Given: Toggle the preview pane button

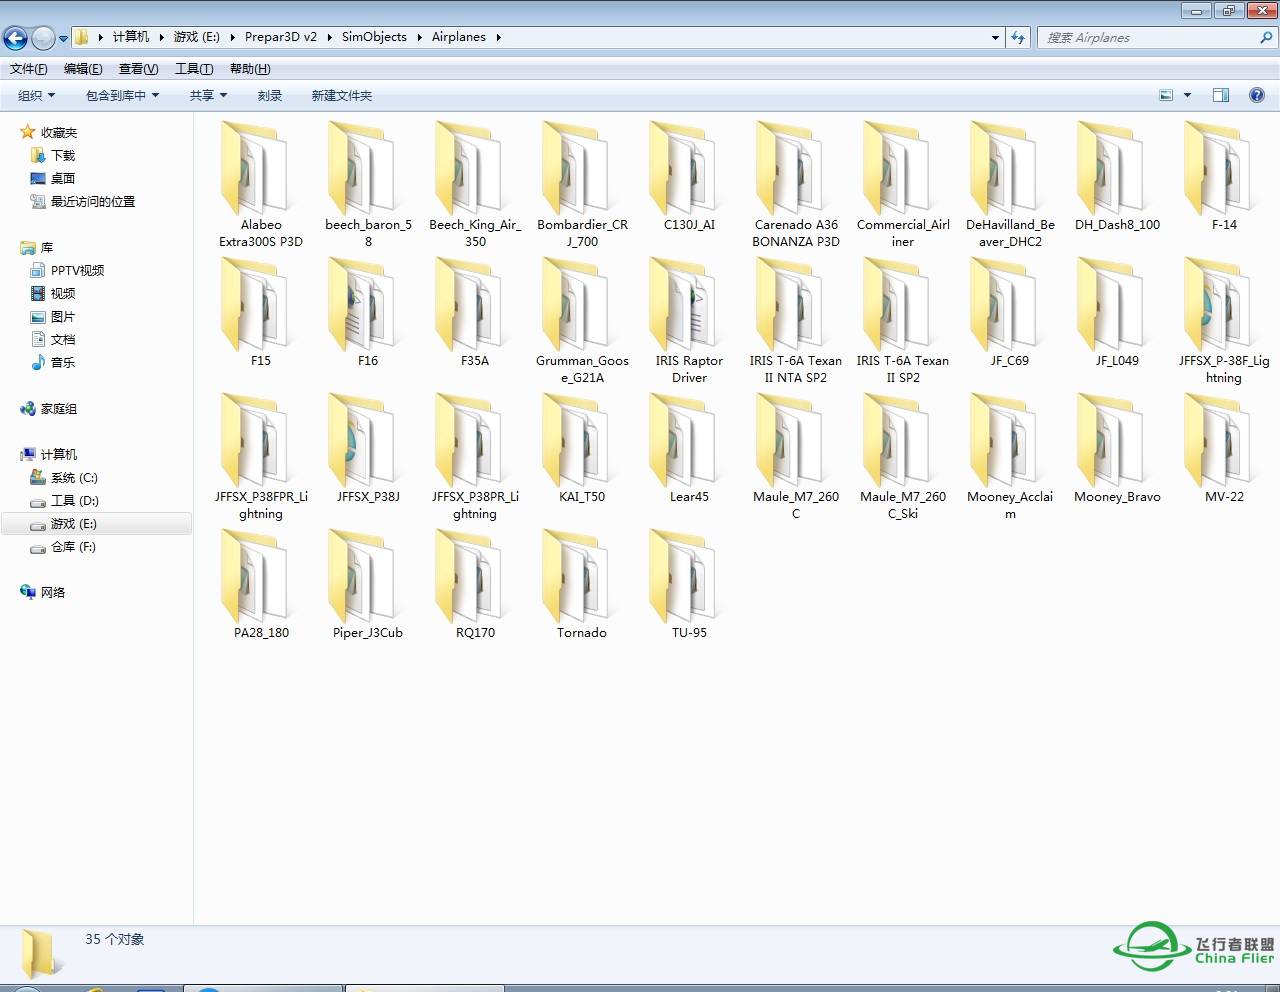Looking at the screenshot, I should (x=1221, y=95).
